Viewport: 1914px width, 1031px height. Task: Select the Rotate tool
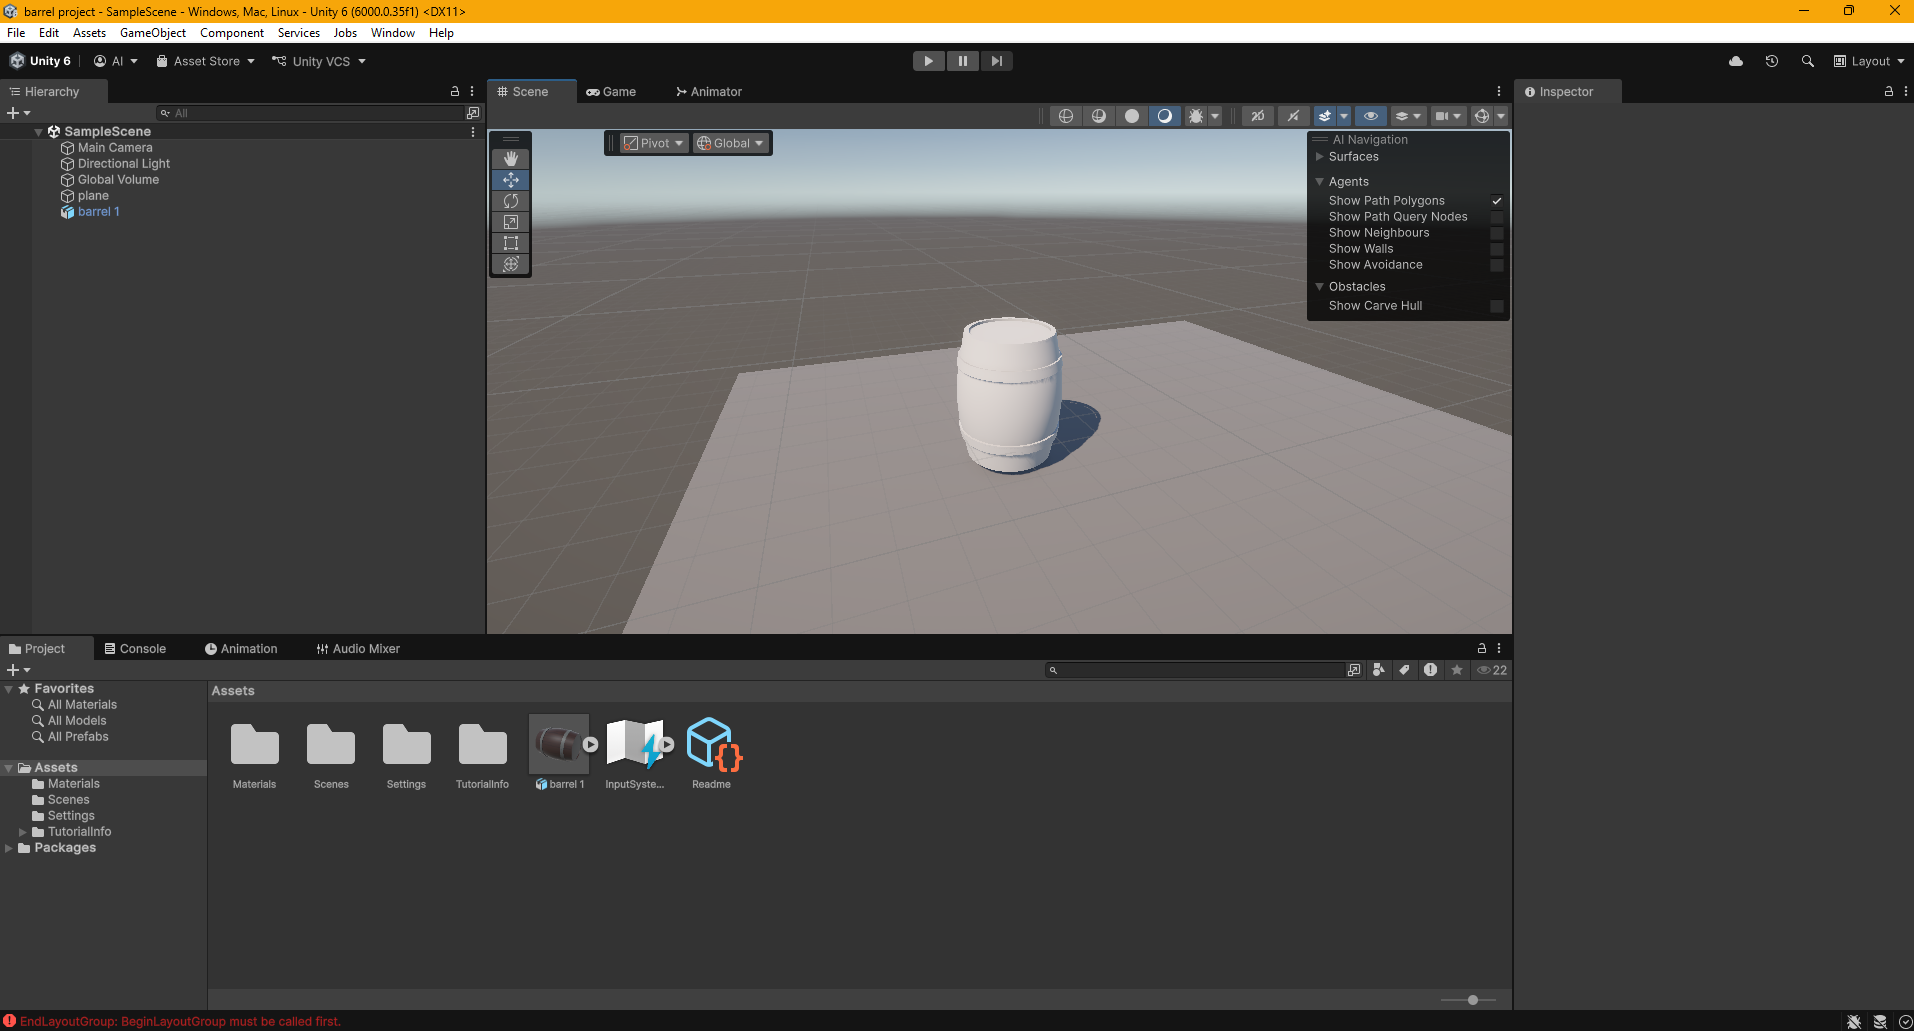click(511, 201)
